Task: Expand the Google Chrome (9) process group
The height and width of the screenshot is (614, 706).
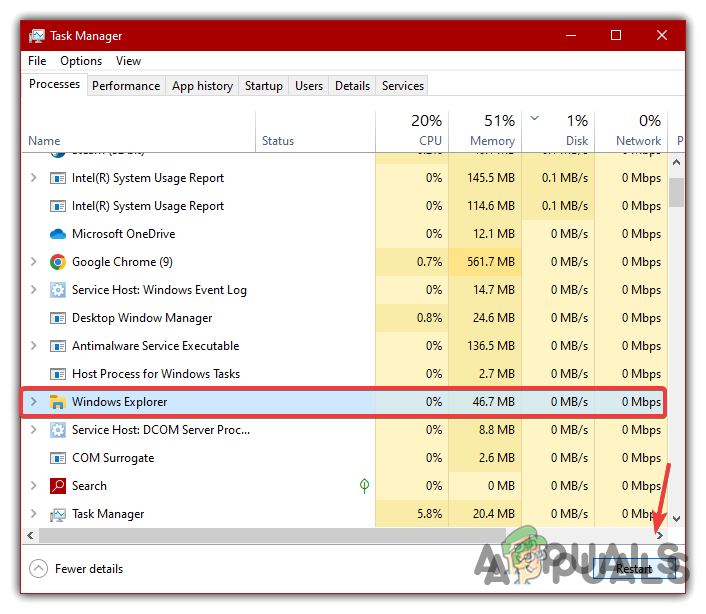Action: [x=34, y=262]
